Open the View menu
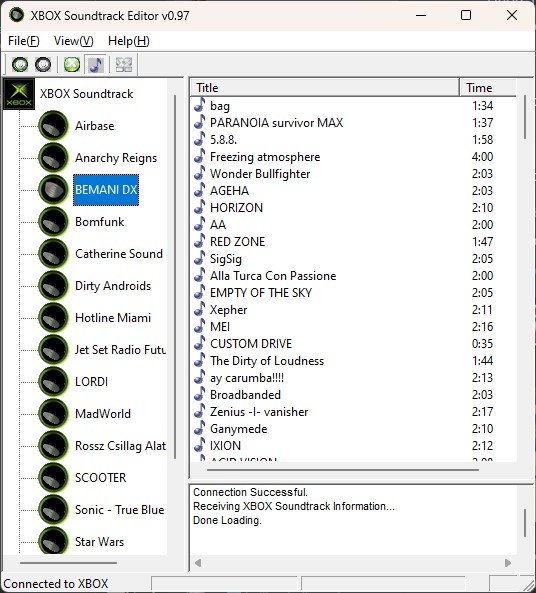This screenshot has width=536, height=593. click(73, 41)
